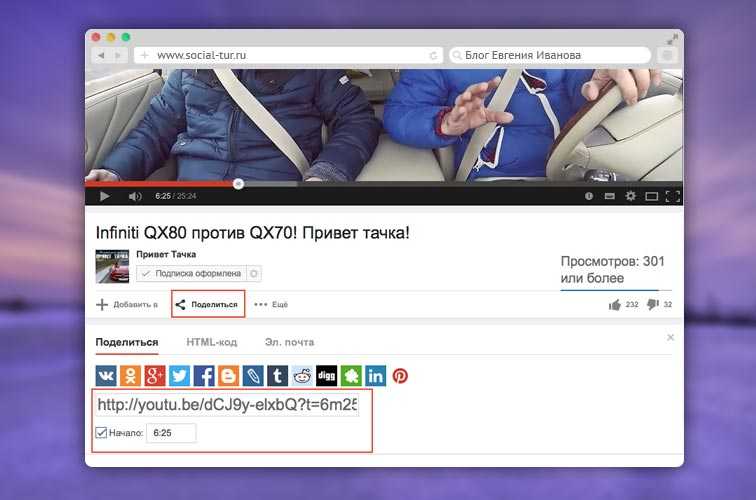Click the Поделиться share button
This screenshot has width=756, height=500.
[x=208, y=304]
